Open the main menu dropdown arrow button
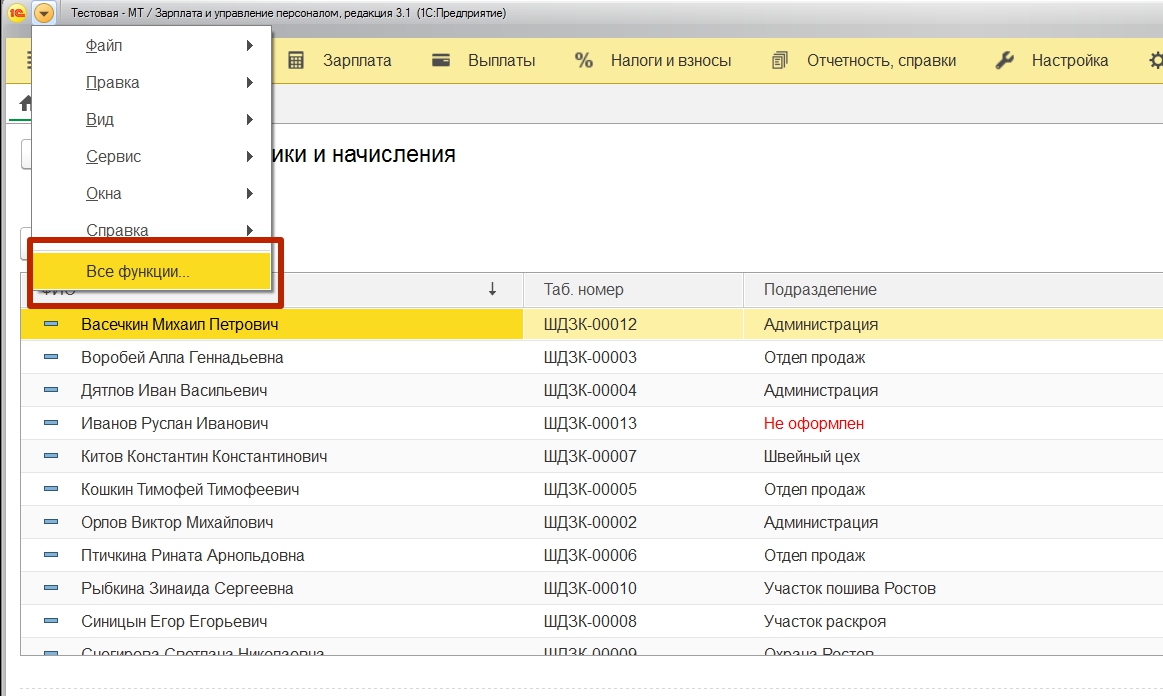Image resolution: width=1163 pixels, height=696 pixels. [44, 13]
